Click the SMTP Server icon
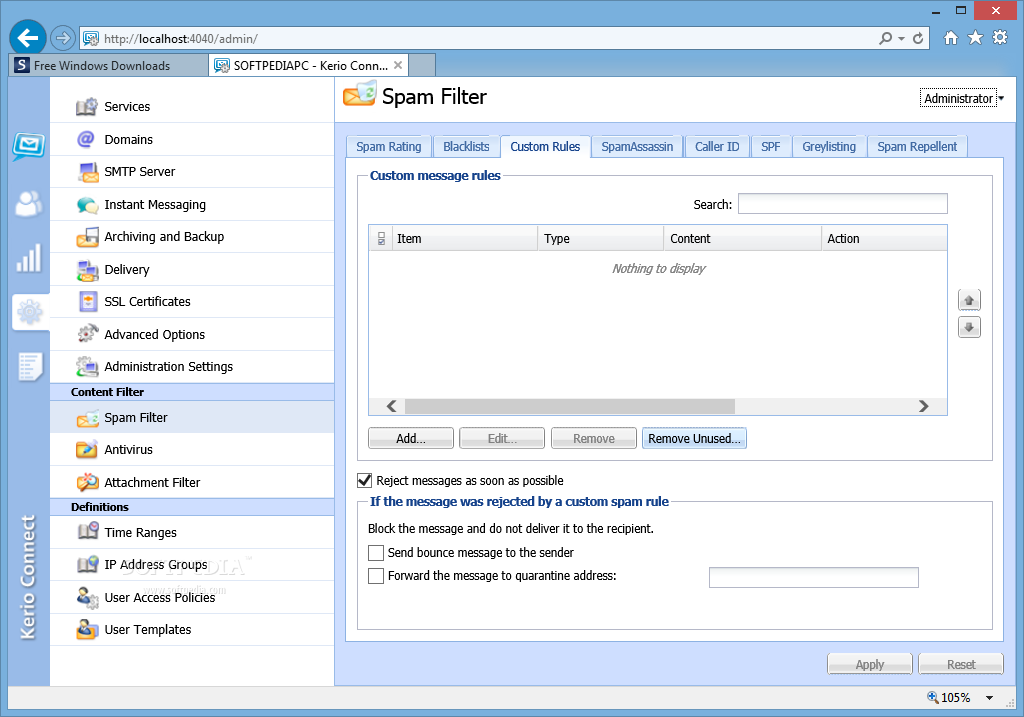This screenshot has height=717, width=1024. pyautogui.click(x=87, y=172)
